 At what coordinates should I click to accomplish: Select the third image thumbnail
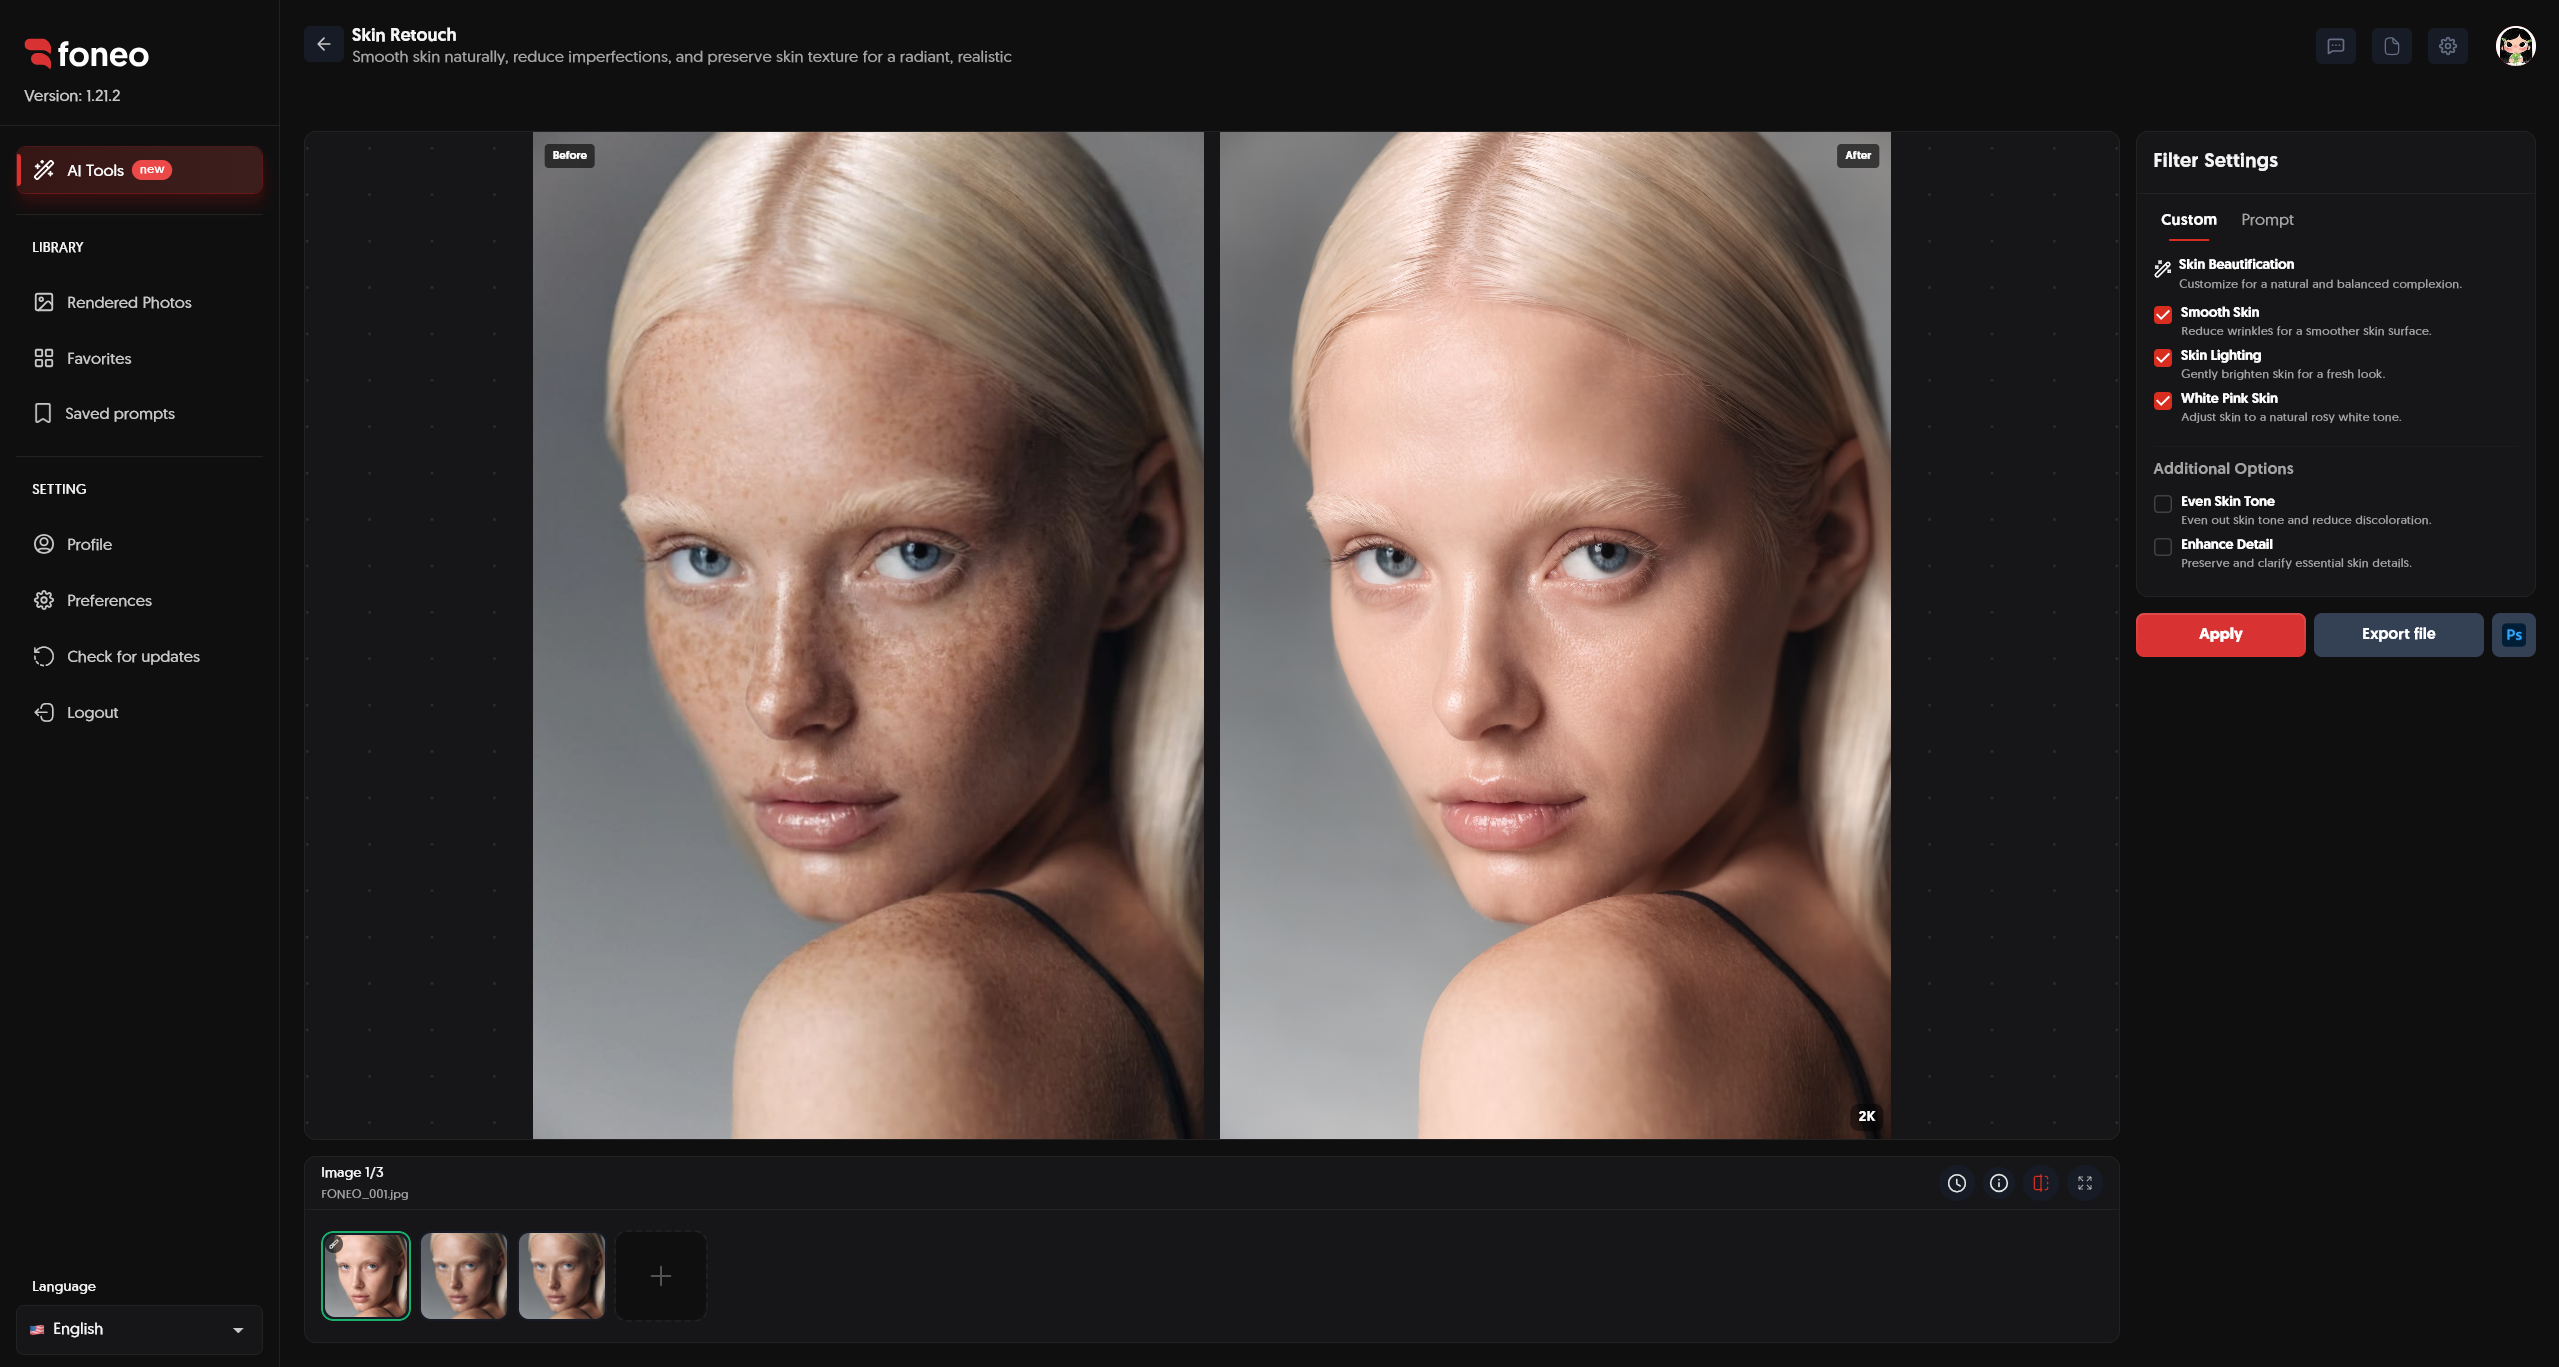561,1275
